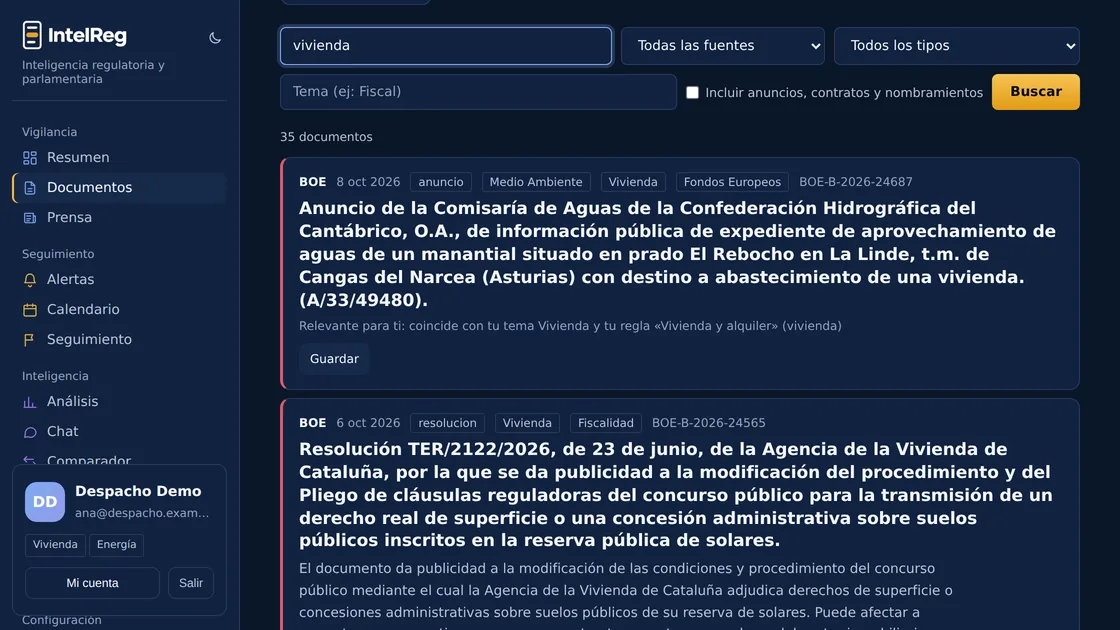Click the DD account avatar
Screen dimensions: 1120x630
[45, 501]
